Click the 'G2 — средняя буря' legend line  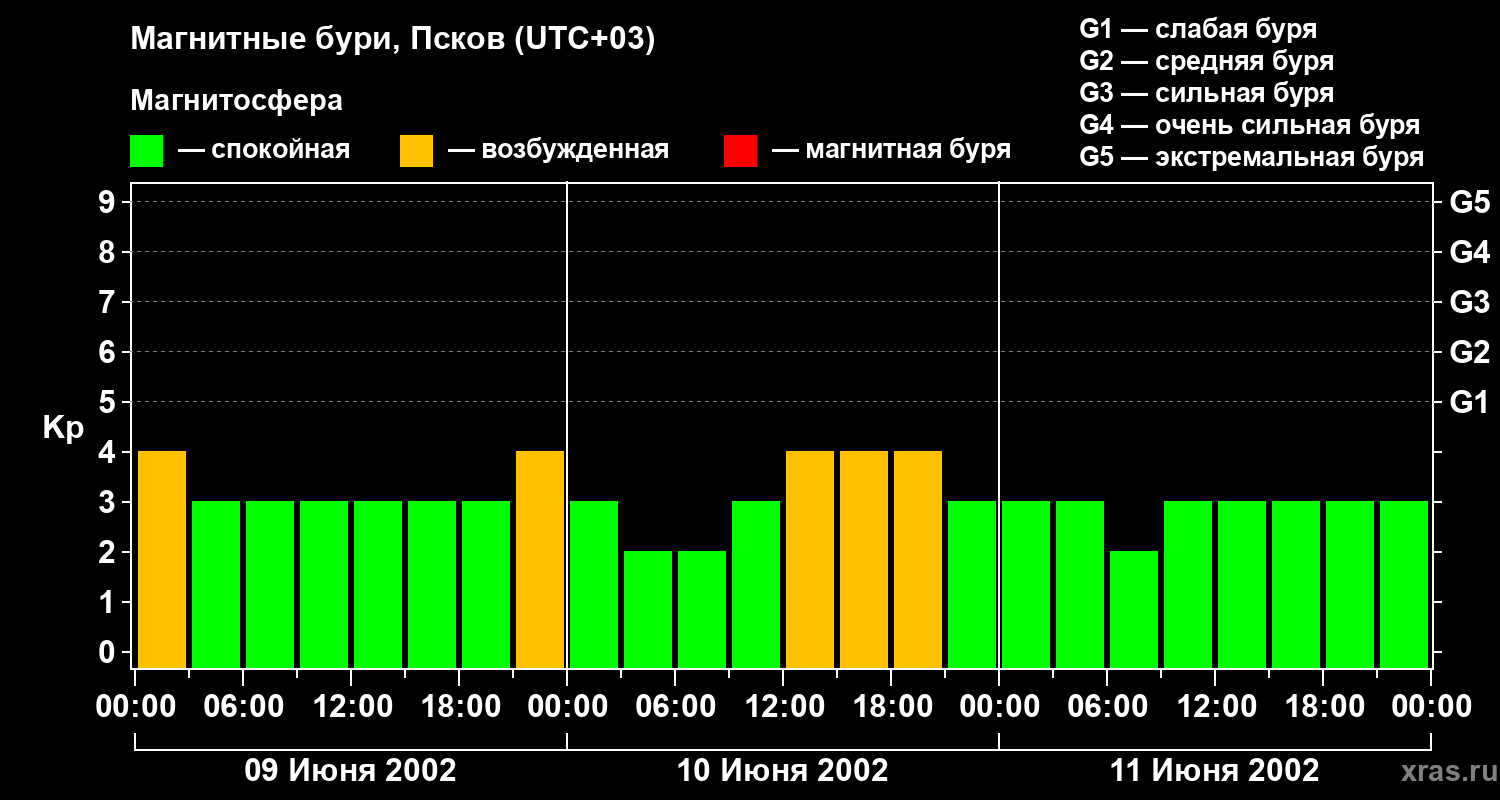pyautogui.click(x=1207, y=61)
